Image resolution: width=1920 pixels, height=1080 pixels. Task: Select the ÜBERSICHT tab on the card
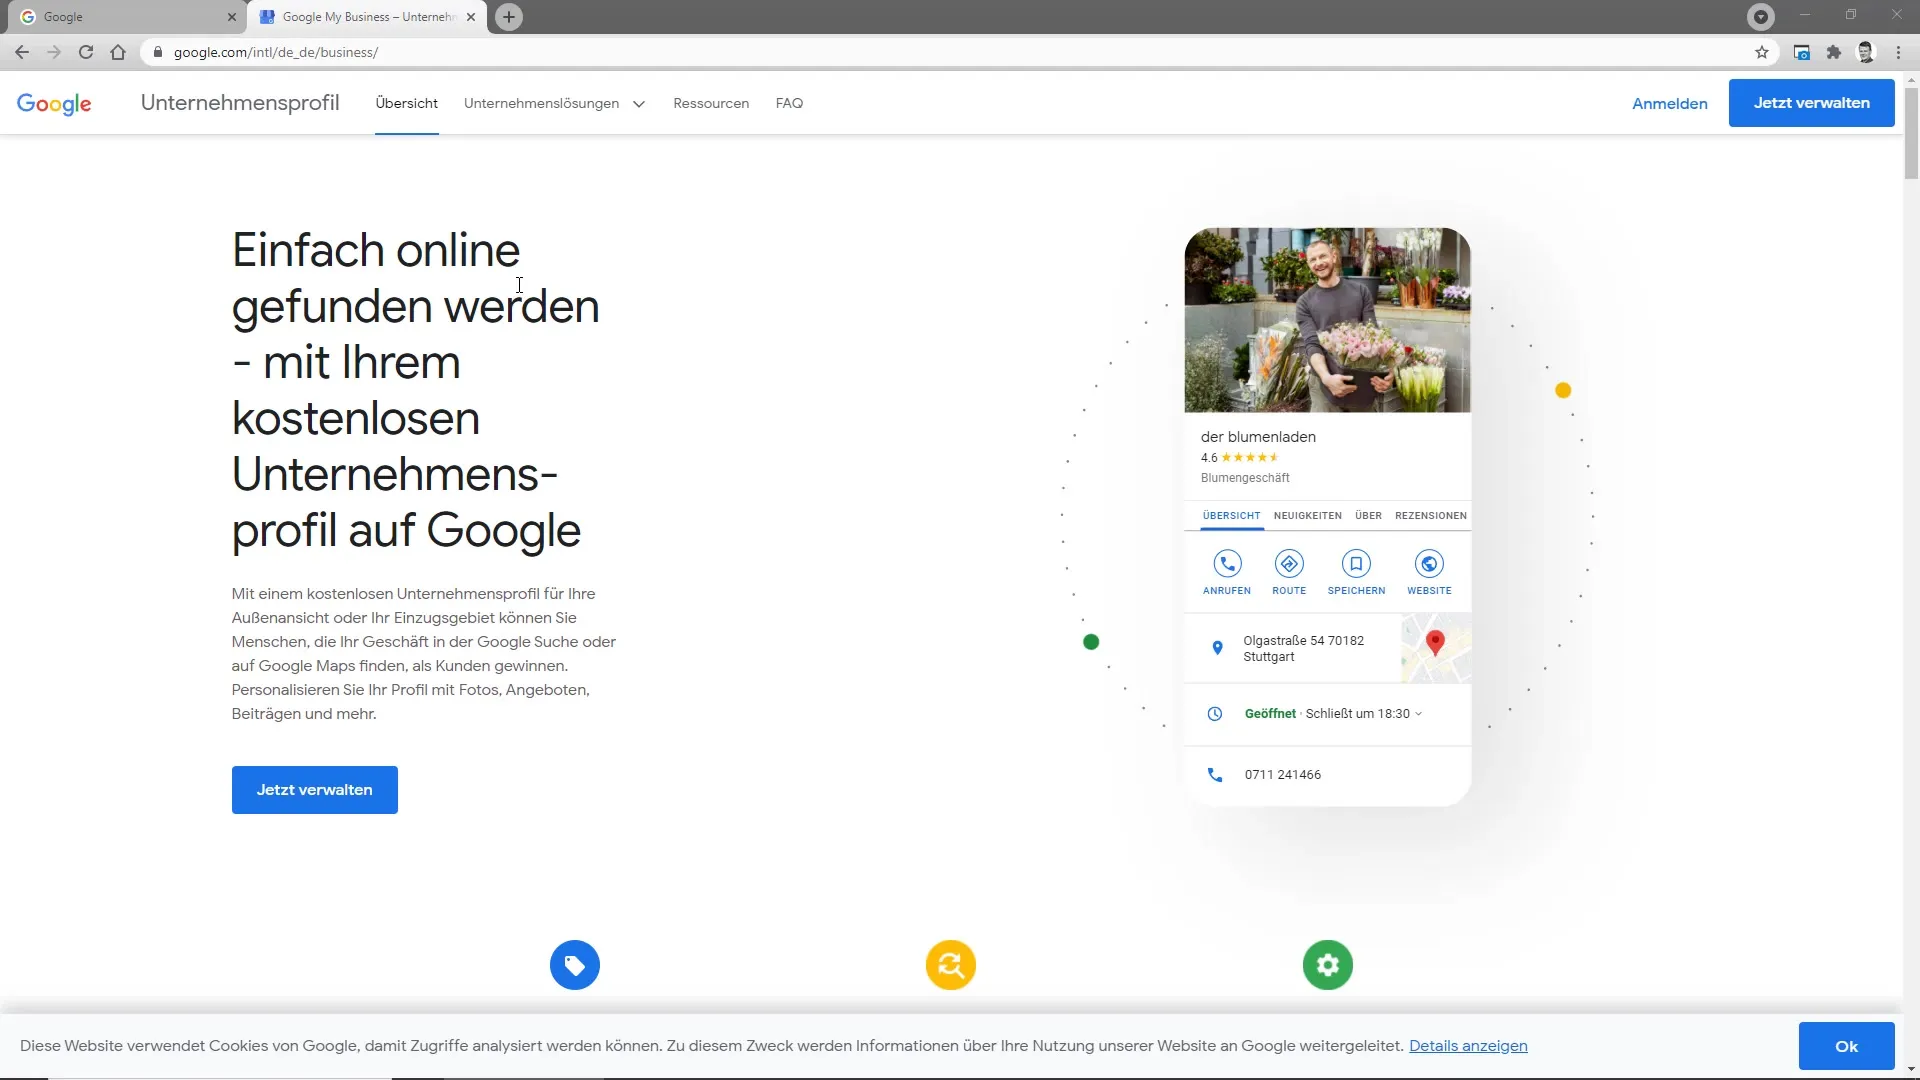coord(1231,516)
